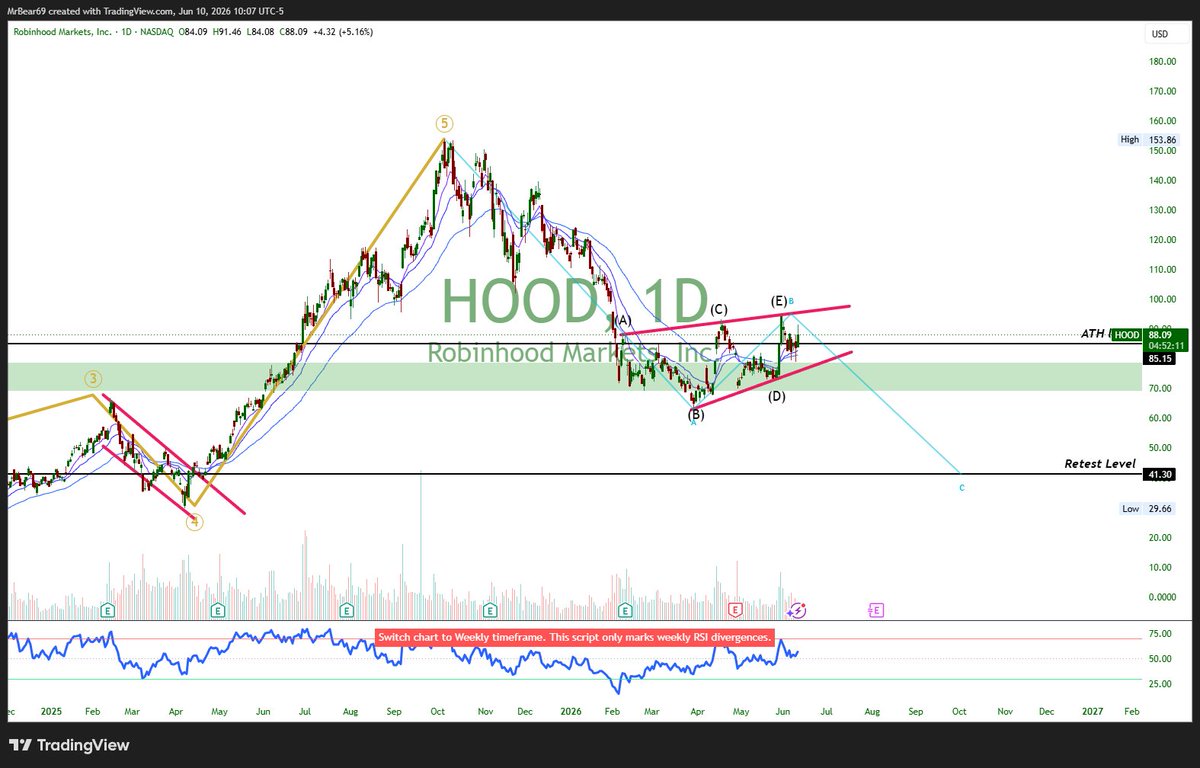Click the High 153.86 label

click(x=1147, y=140)
